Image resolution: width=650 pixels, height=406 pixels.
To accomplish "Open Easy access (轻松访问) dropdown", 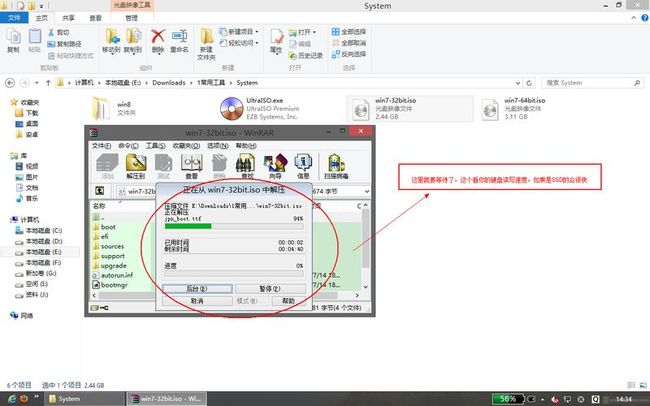I will (239, 43).
